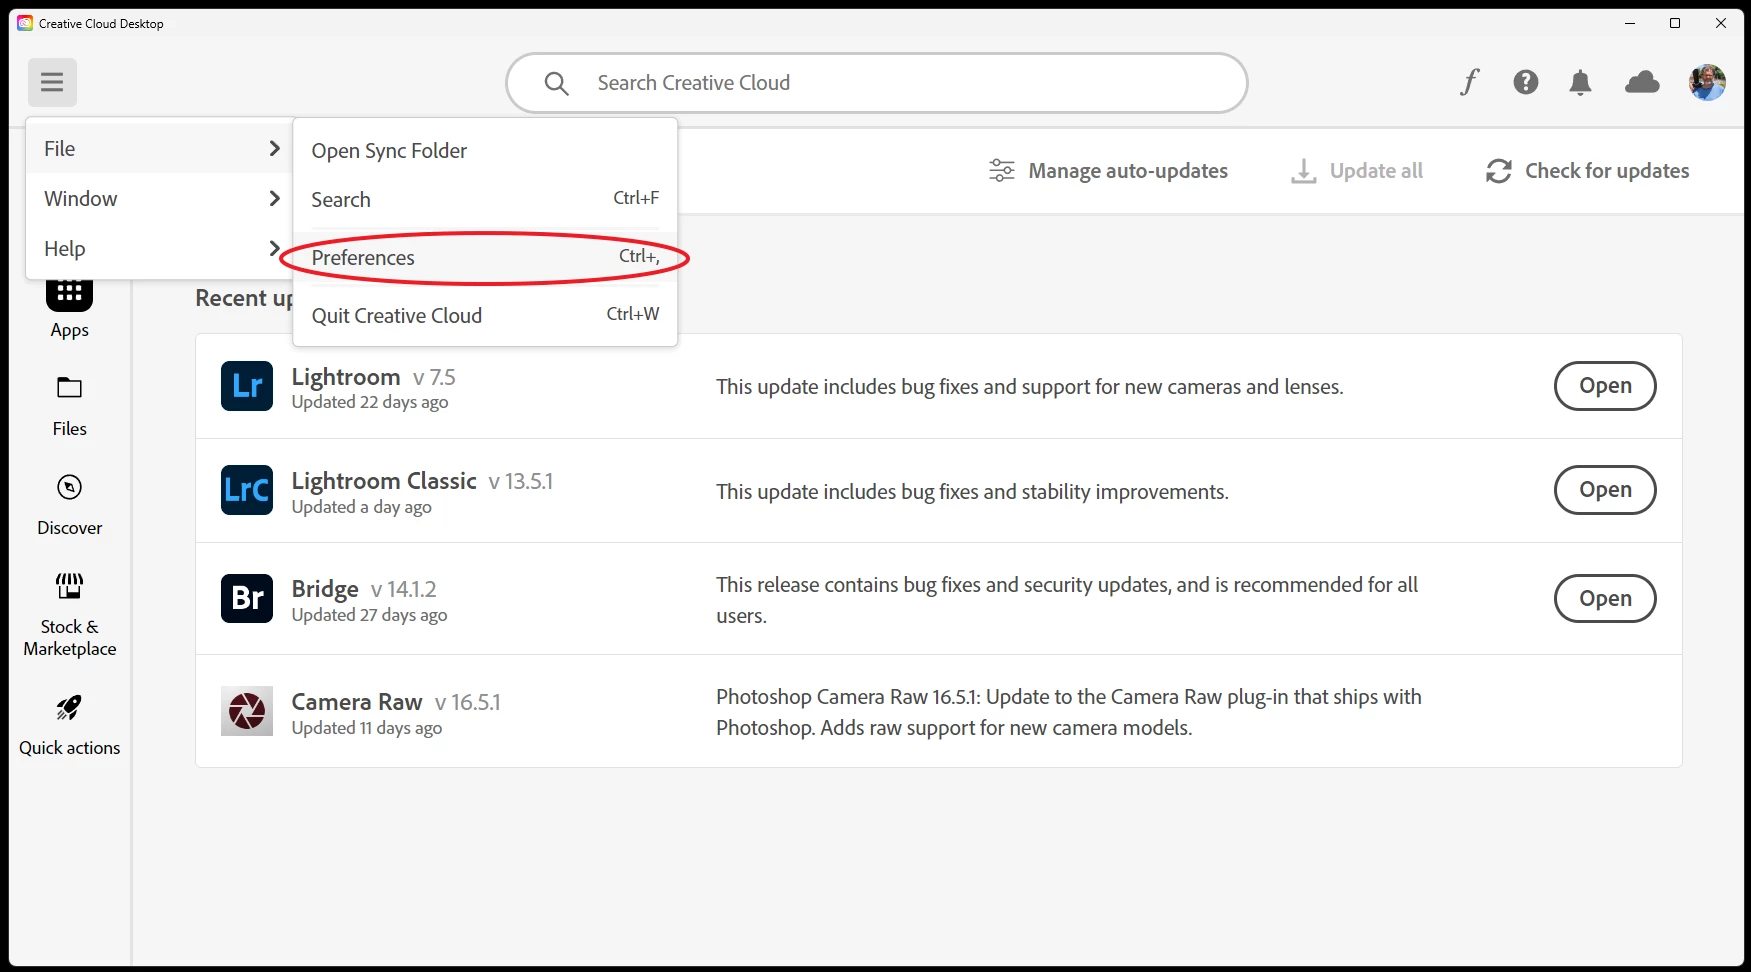Open Files section in sidebar

(x=69, y=407)
